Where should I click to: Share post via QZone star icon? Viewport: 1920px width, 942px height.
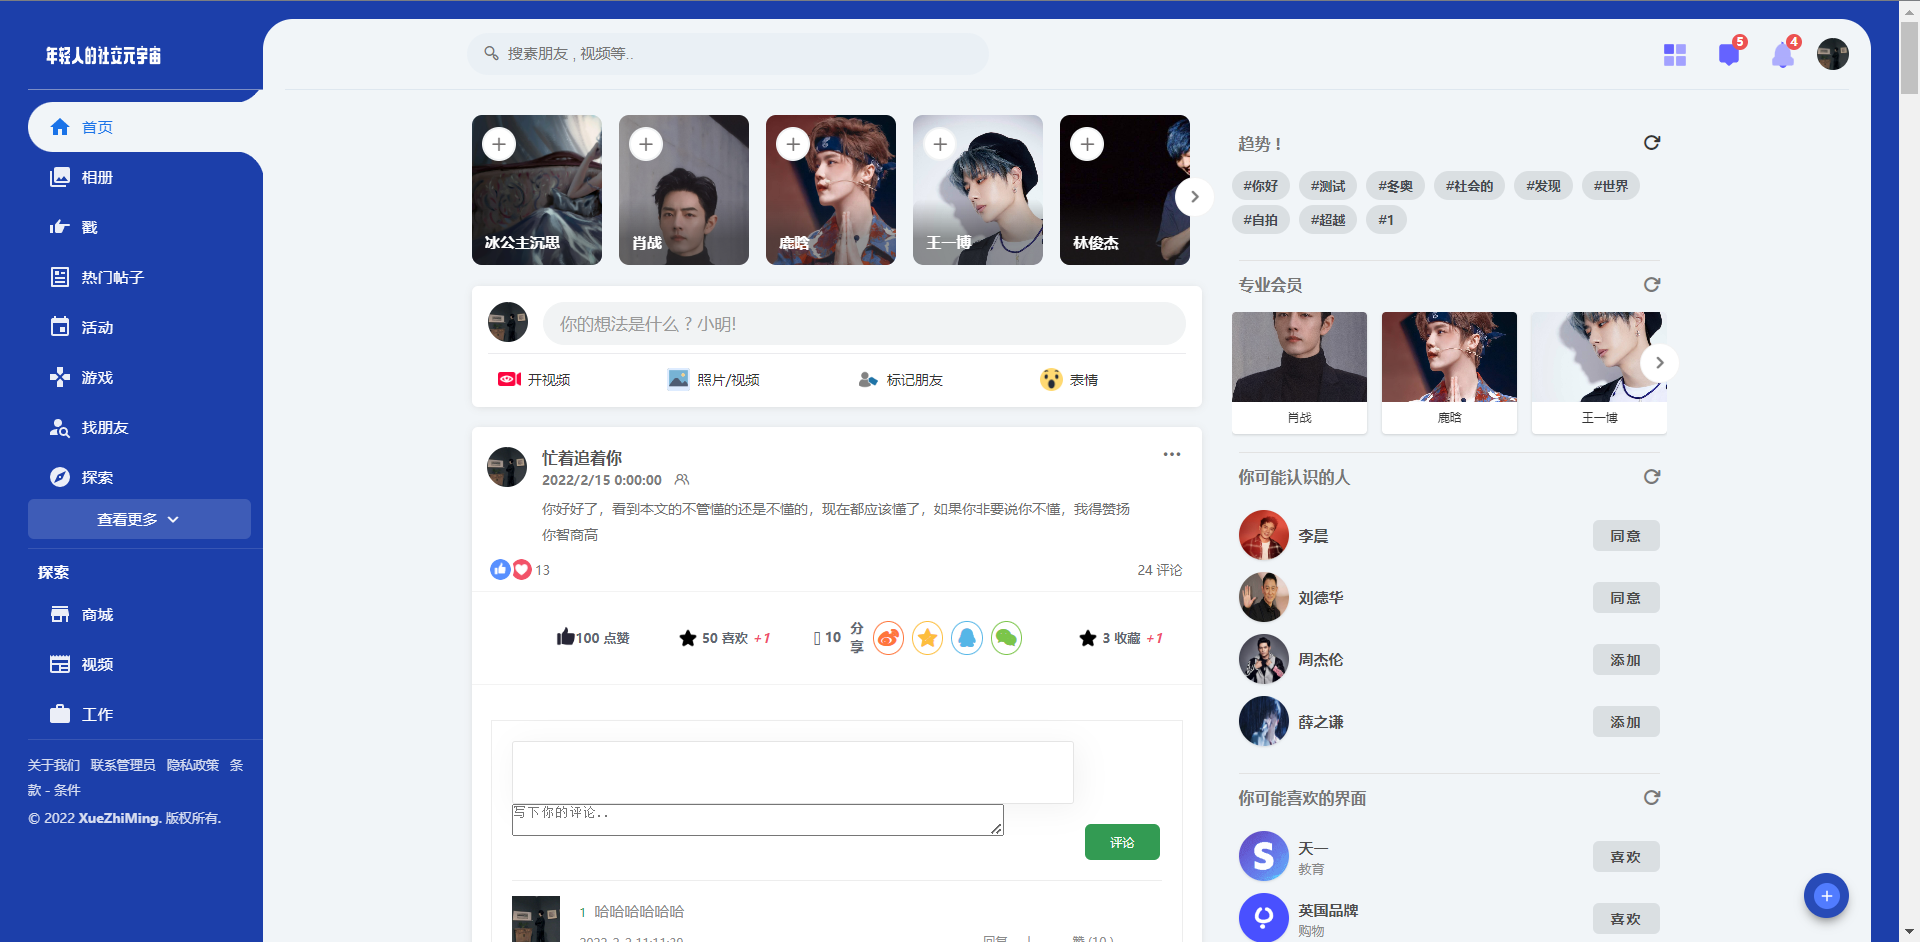coord(928,638)
